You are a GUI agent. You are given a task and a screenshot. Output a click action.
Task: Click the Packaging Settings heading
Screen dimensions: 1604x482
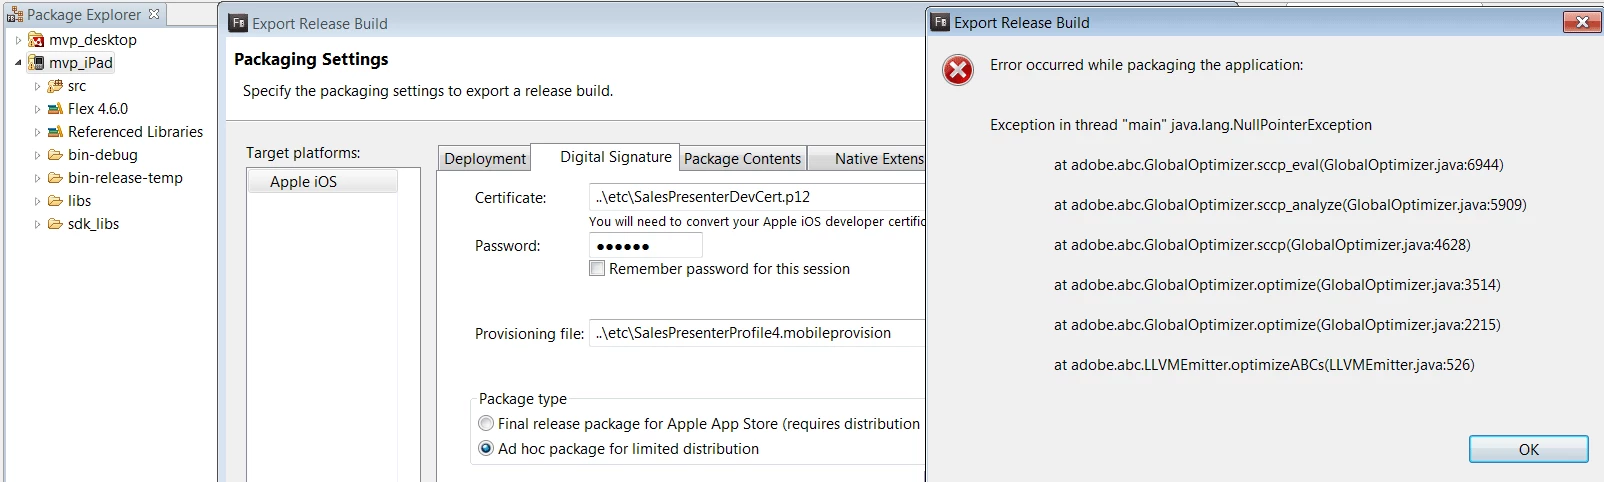[311, 59]
